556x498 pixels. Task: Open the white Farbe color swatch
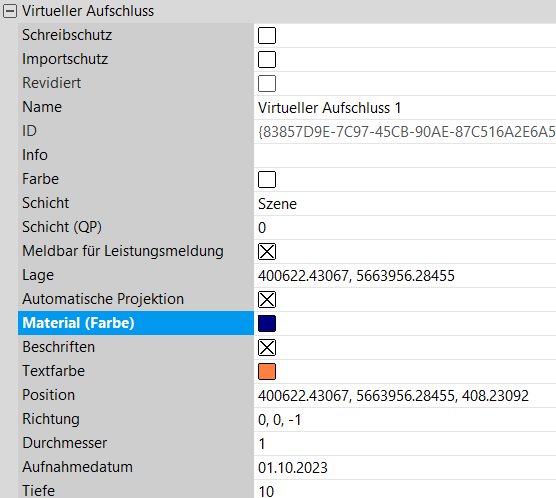[x=267, y=179]
